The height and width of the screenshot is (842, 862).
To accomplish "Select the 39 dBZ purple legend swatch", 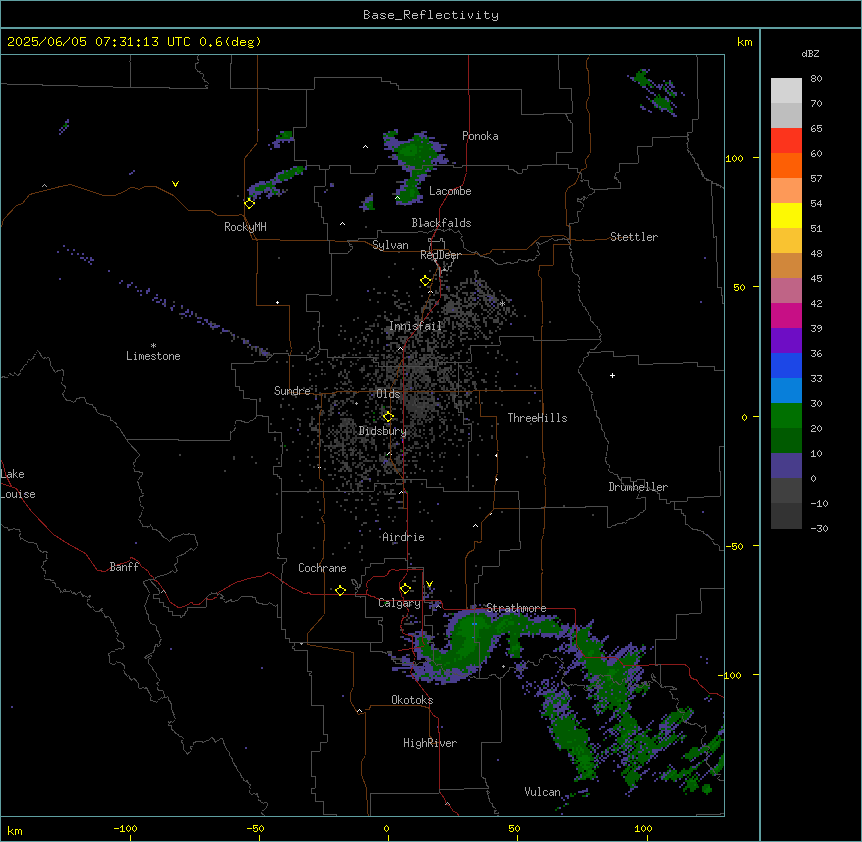I will [786, 341].
